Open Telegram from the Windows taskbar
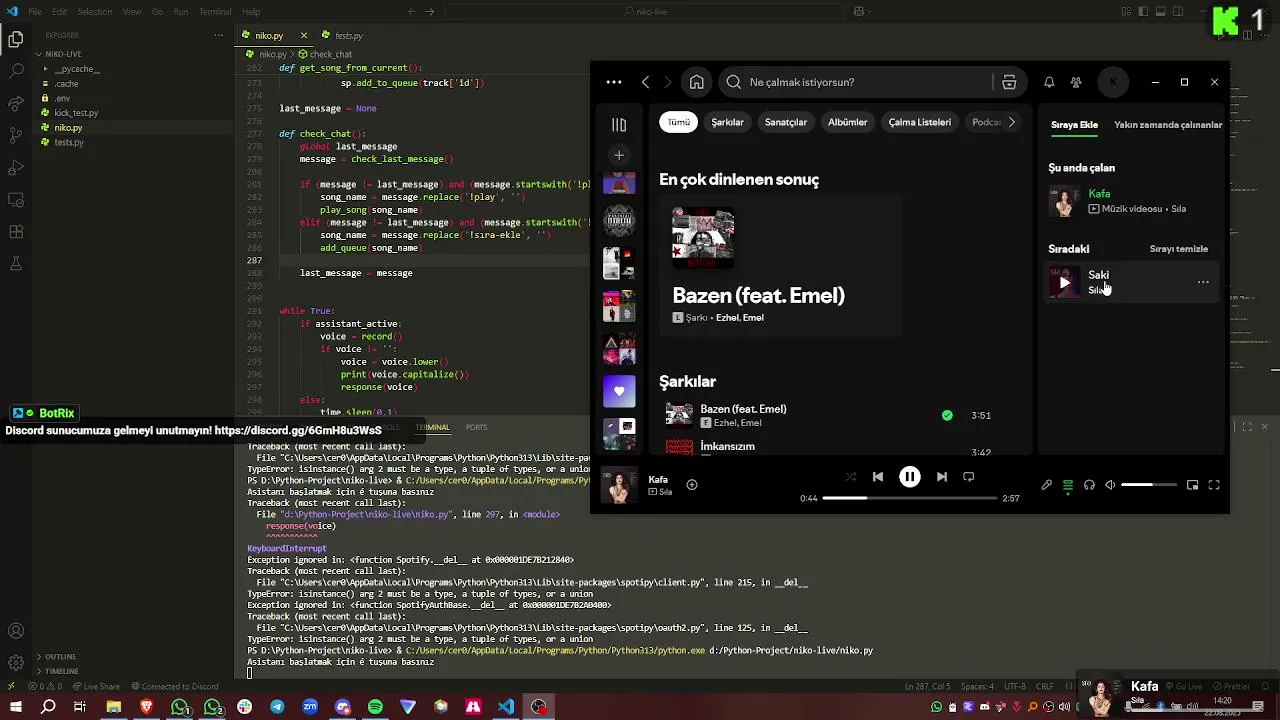Screen dimensions: 1280x720 coord(277,707)
